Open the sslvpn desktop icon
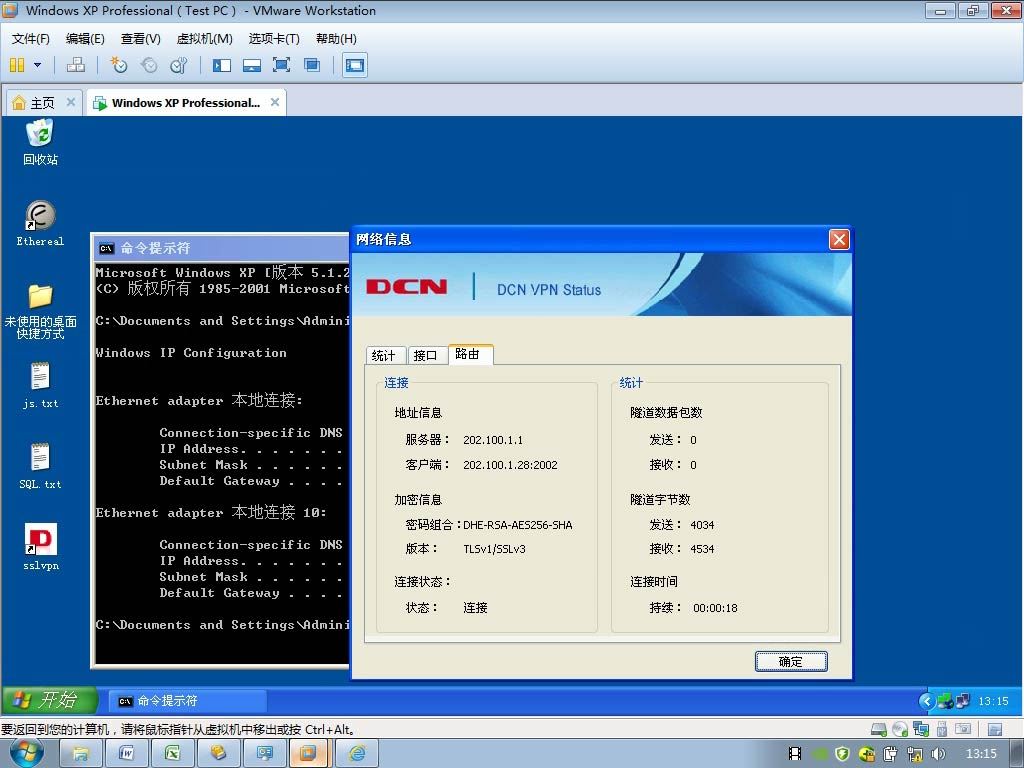Image resolution: width=1024 pixels, height=768 pixels. click(x=40, y=547)
